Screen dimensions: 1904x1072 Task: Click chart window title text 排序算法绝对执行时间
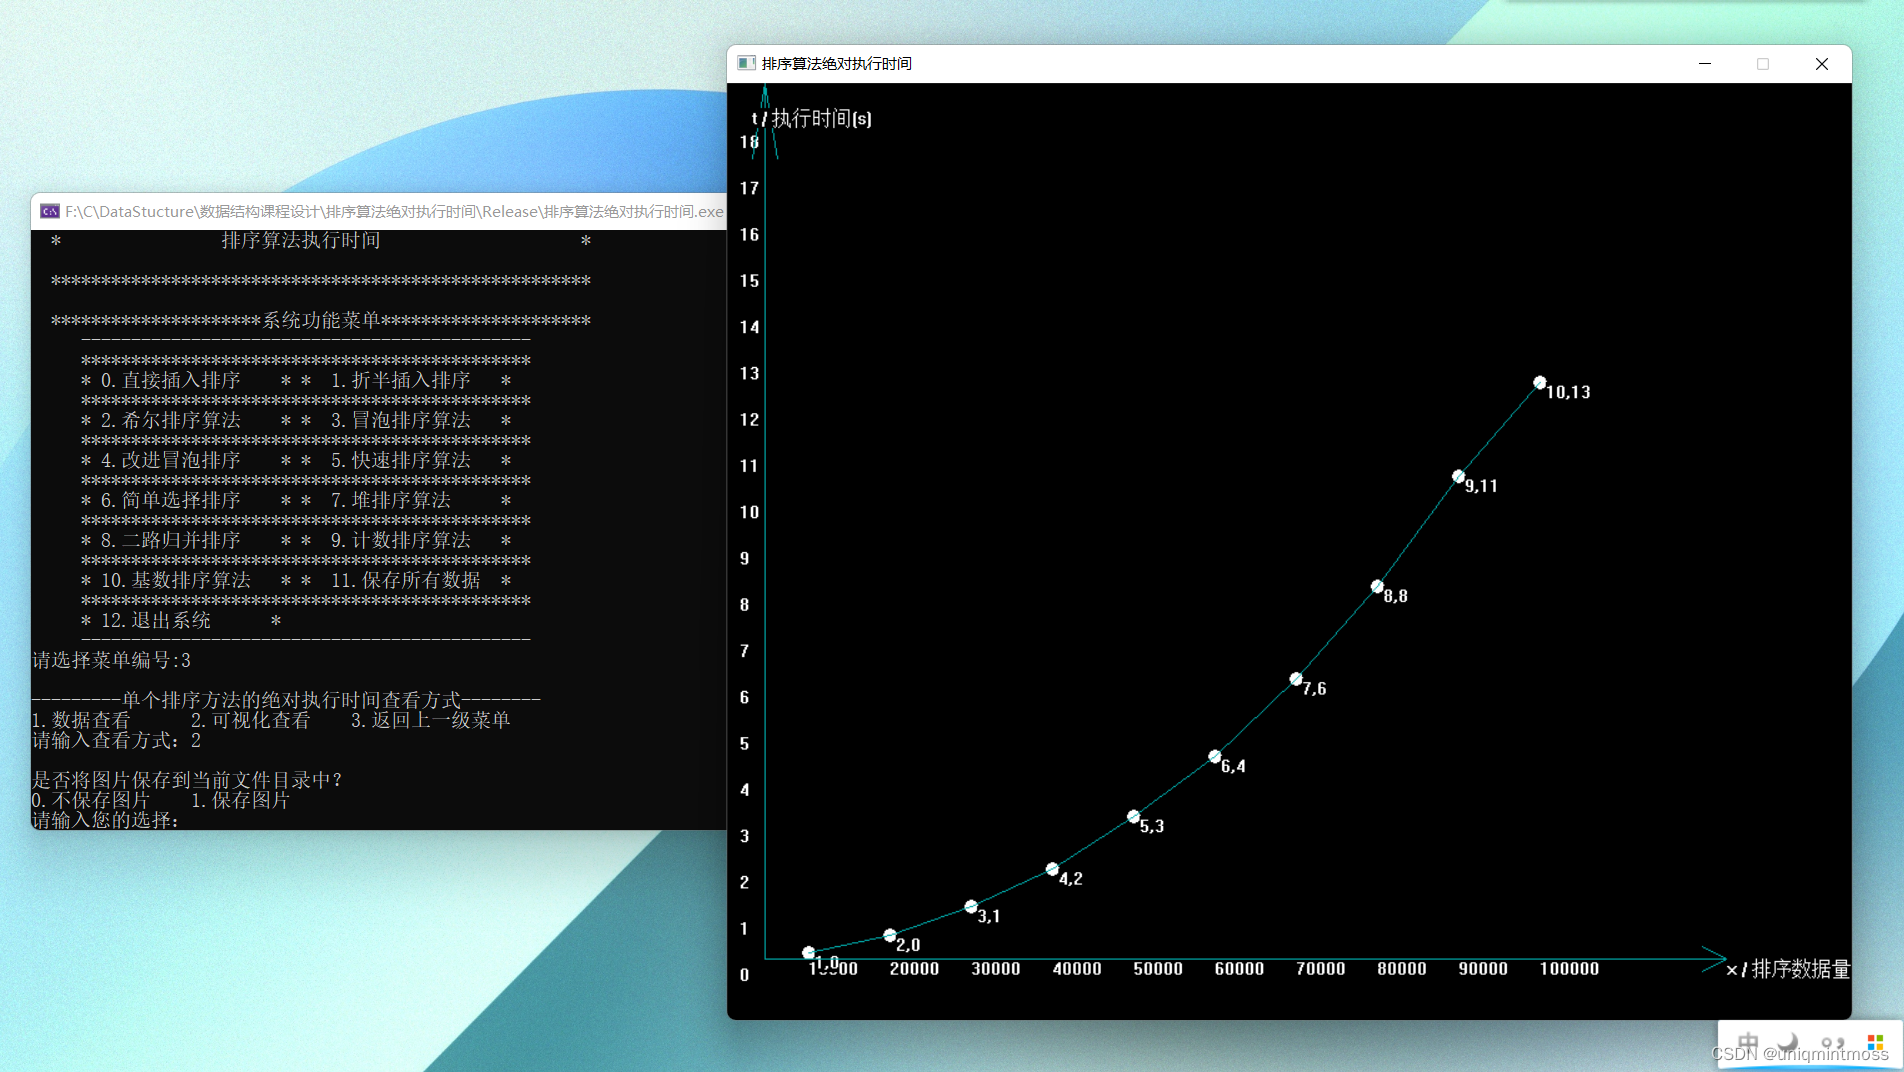tap(837, 63)
